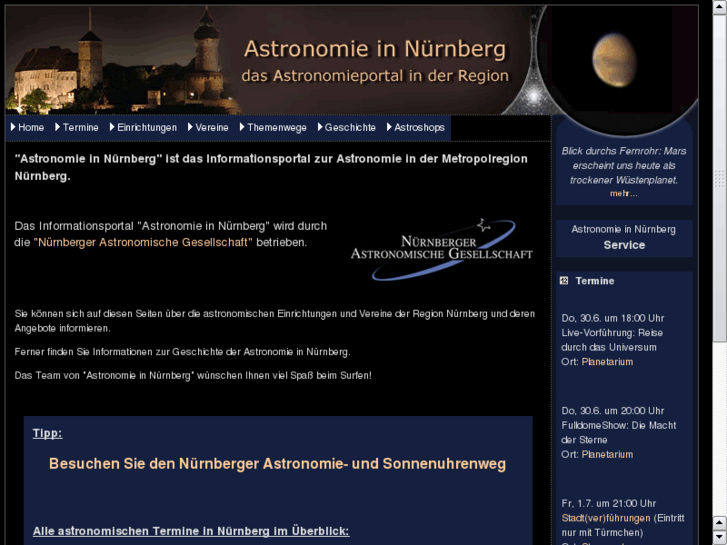Open the Themenwege navigation item
The width and height of the screenshot is (727, 545).
[x=273, y=128]
